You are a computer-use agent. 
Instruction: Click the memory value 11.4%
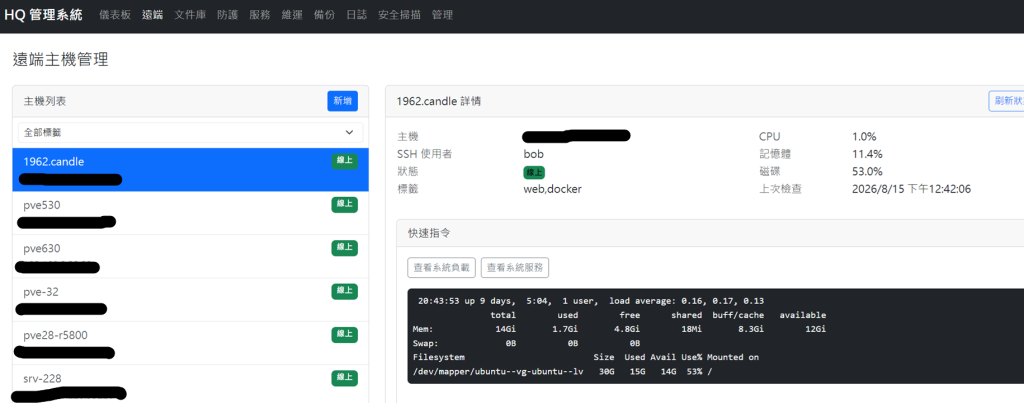pos(867,154)
